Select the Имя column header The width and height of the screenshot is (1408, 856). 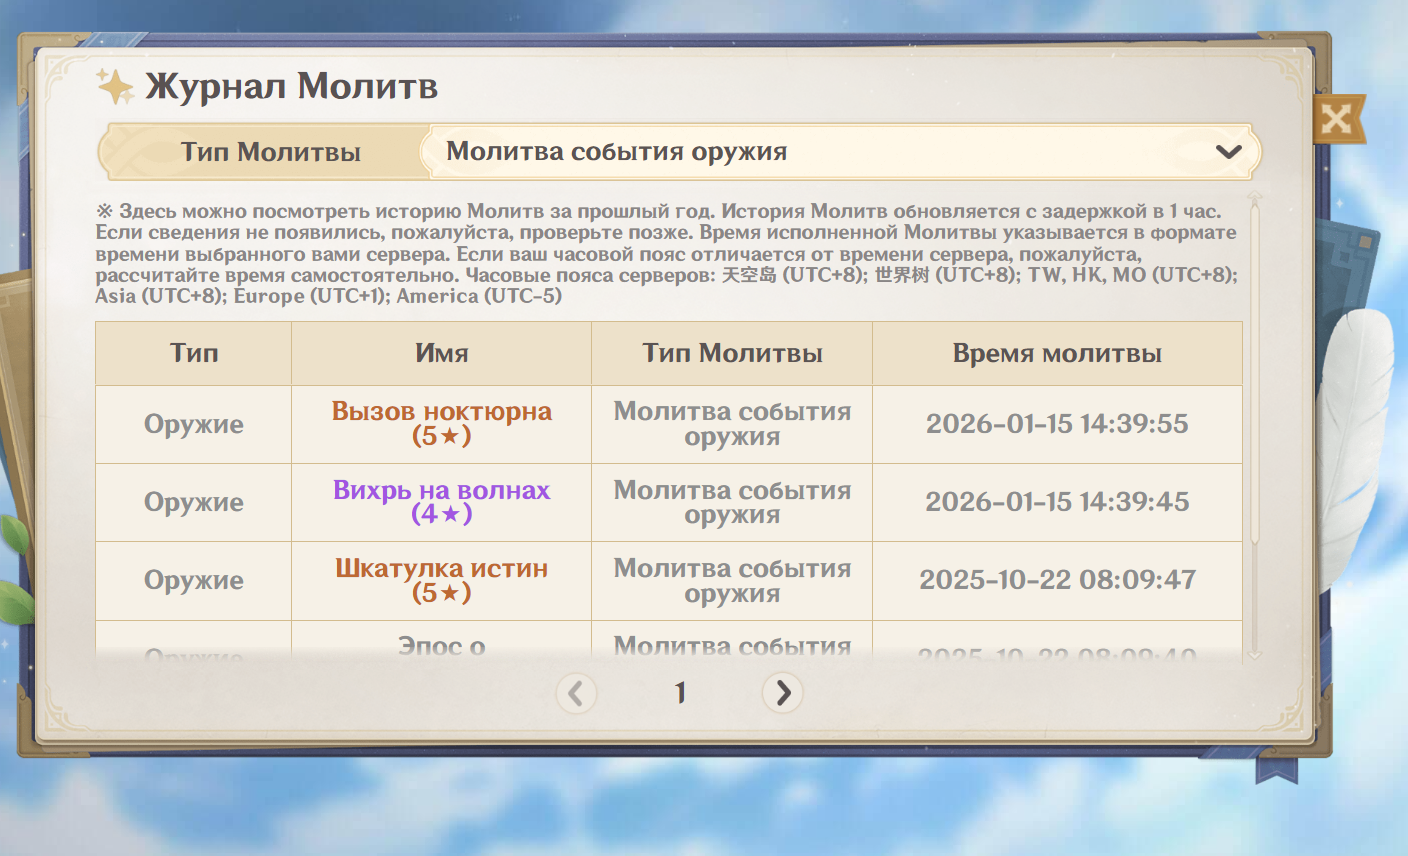[441, 353]
